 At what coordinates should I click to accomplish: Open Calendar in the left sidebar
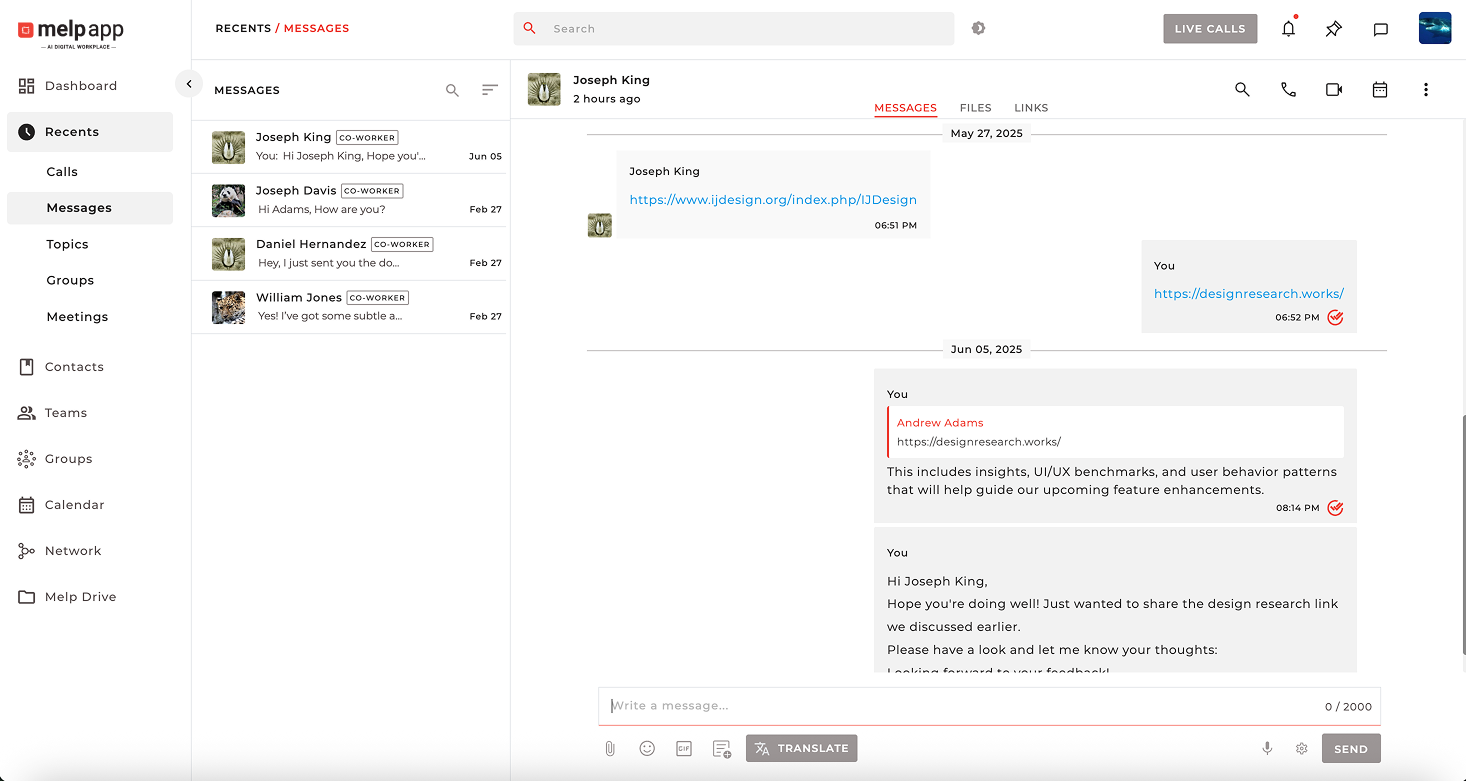tap(74, 505)
